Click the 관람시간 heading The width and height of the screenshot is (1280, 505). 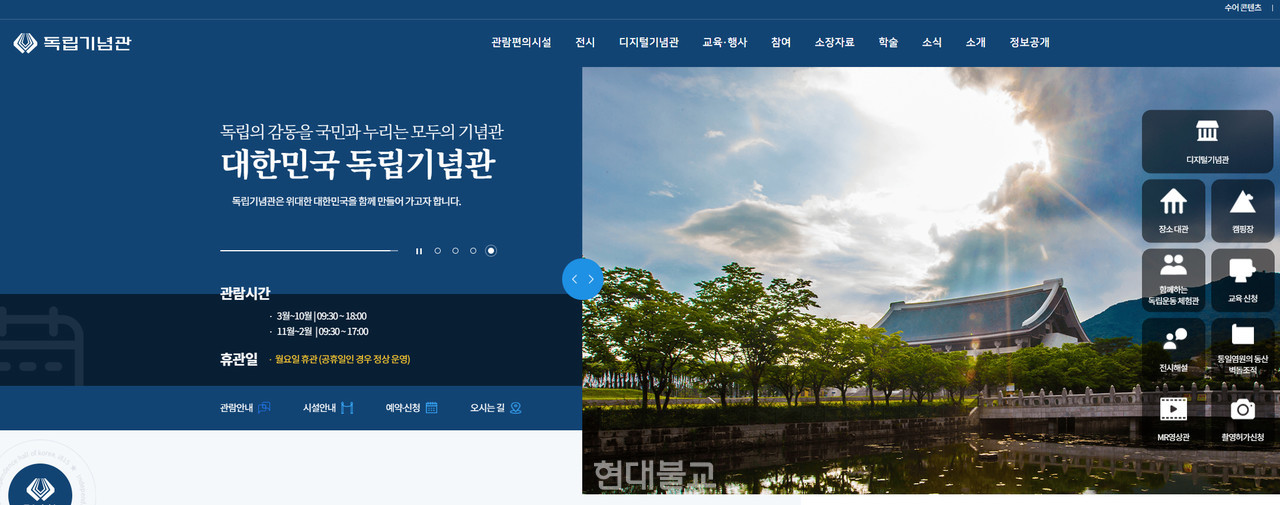tap(245, 293)
